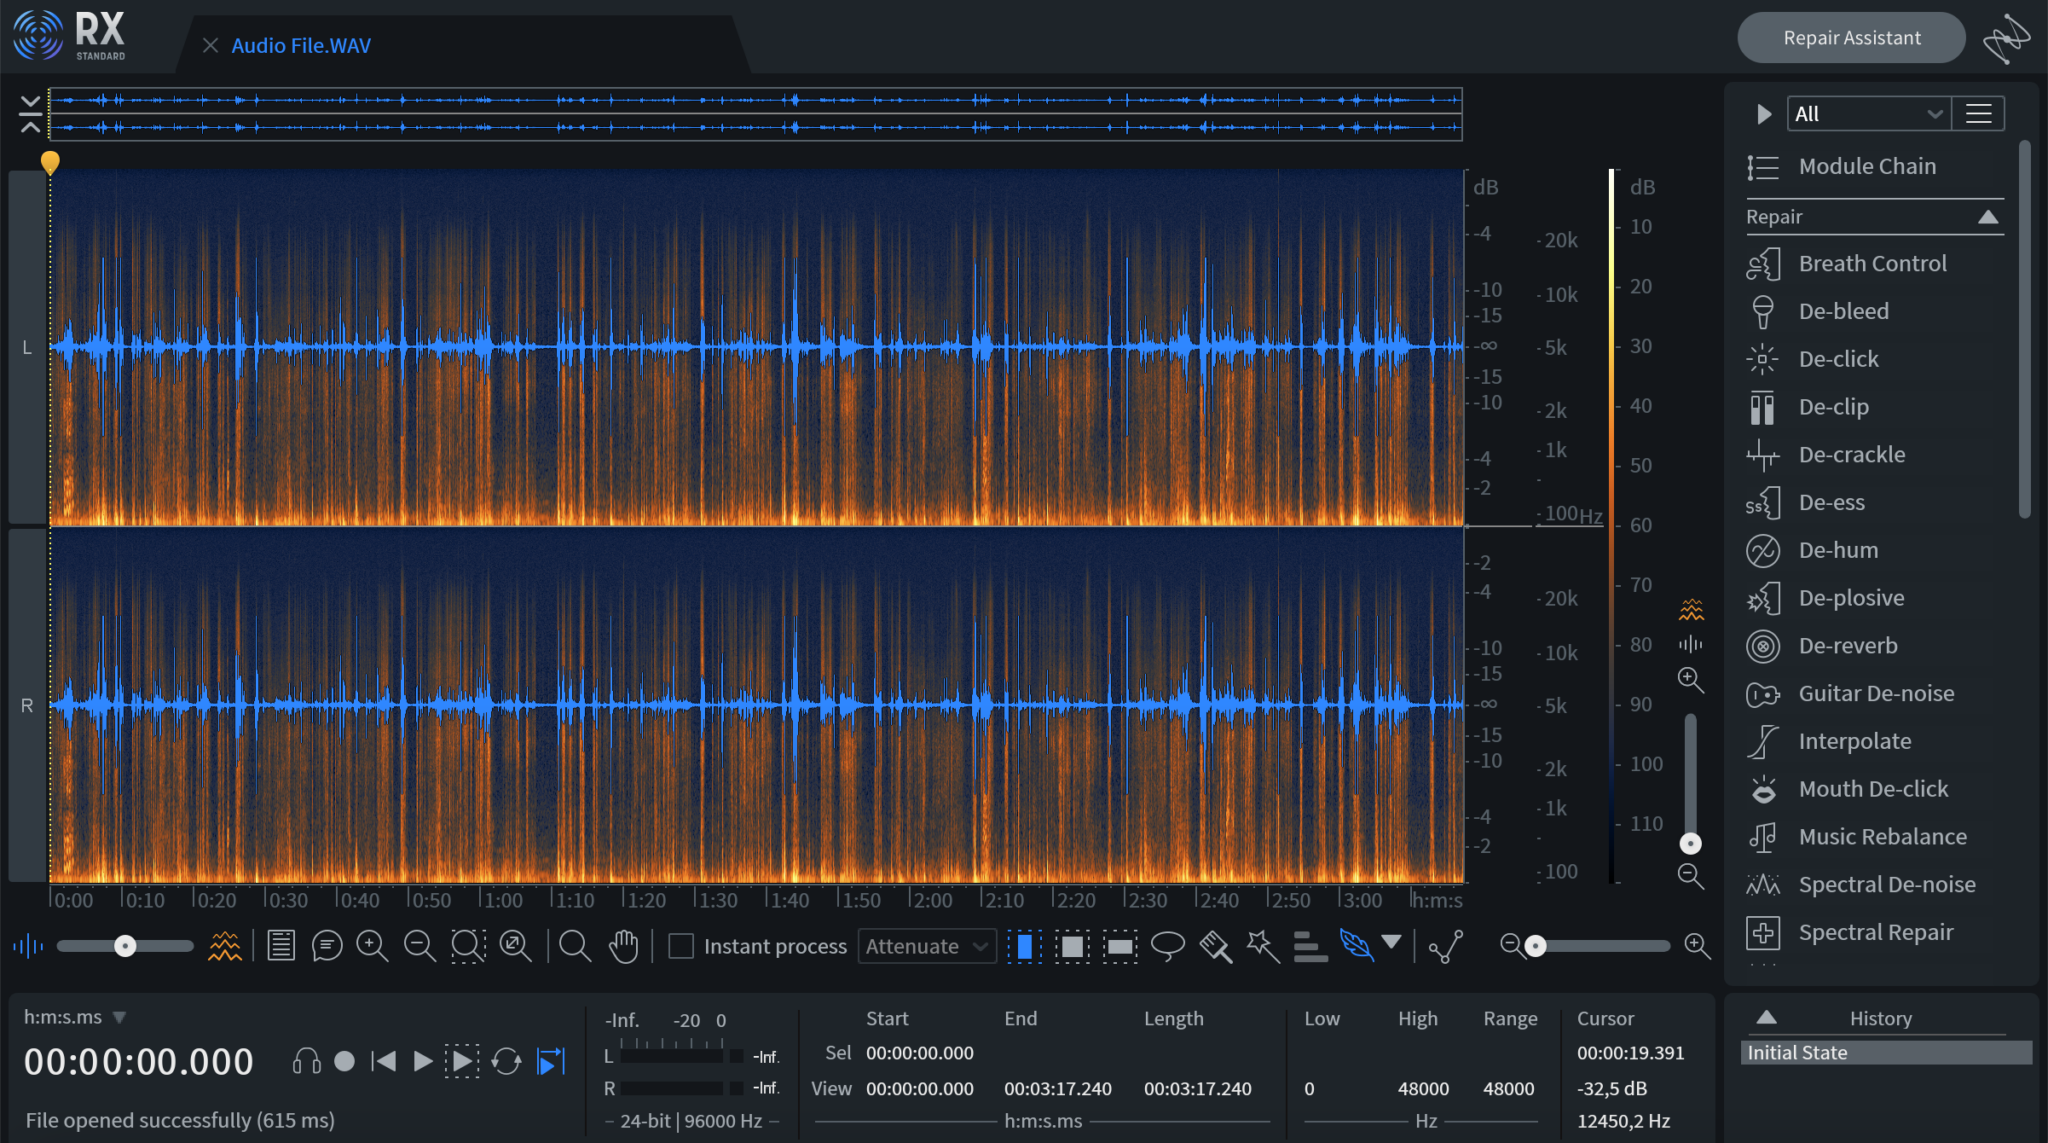Open the De-hum repair module
Viewport: 2048px width, 1143px height.
(x=1838, y=550)
